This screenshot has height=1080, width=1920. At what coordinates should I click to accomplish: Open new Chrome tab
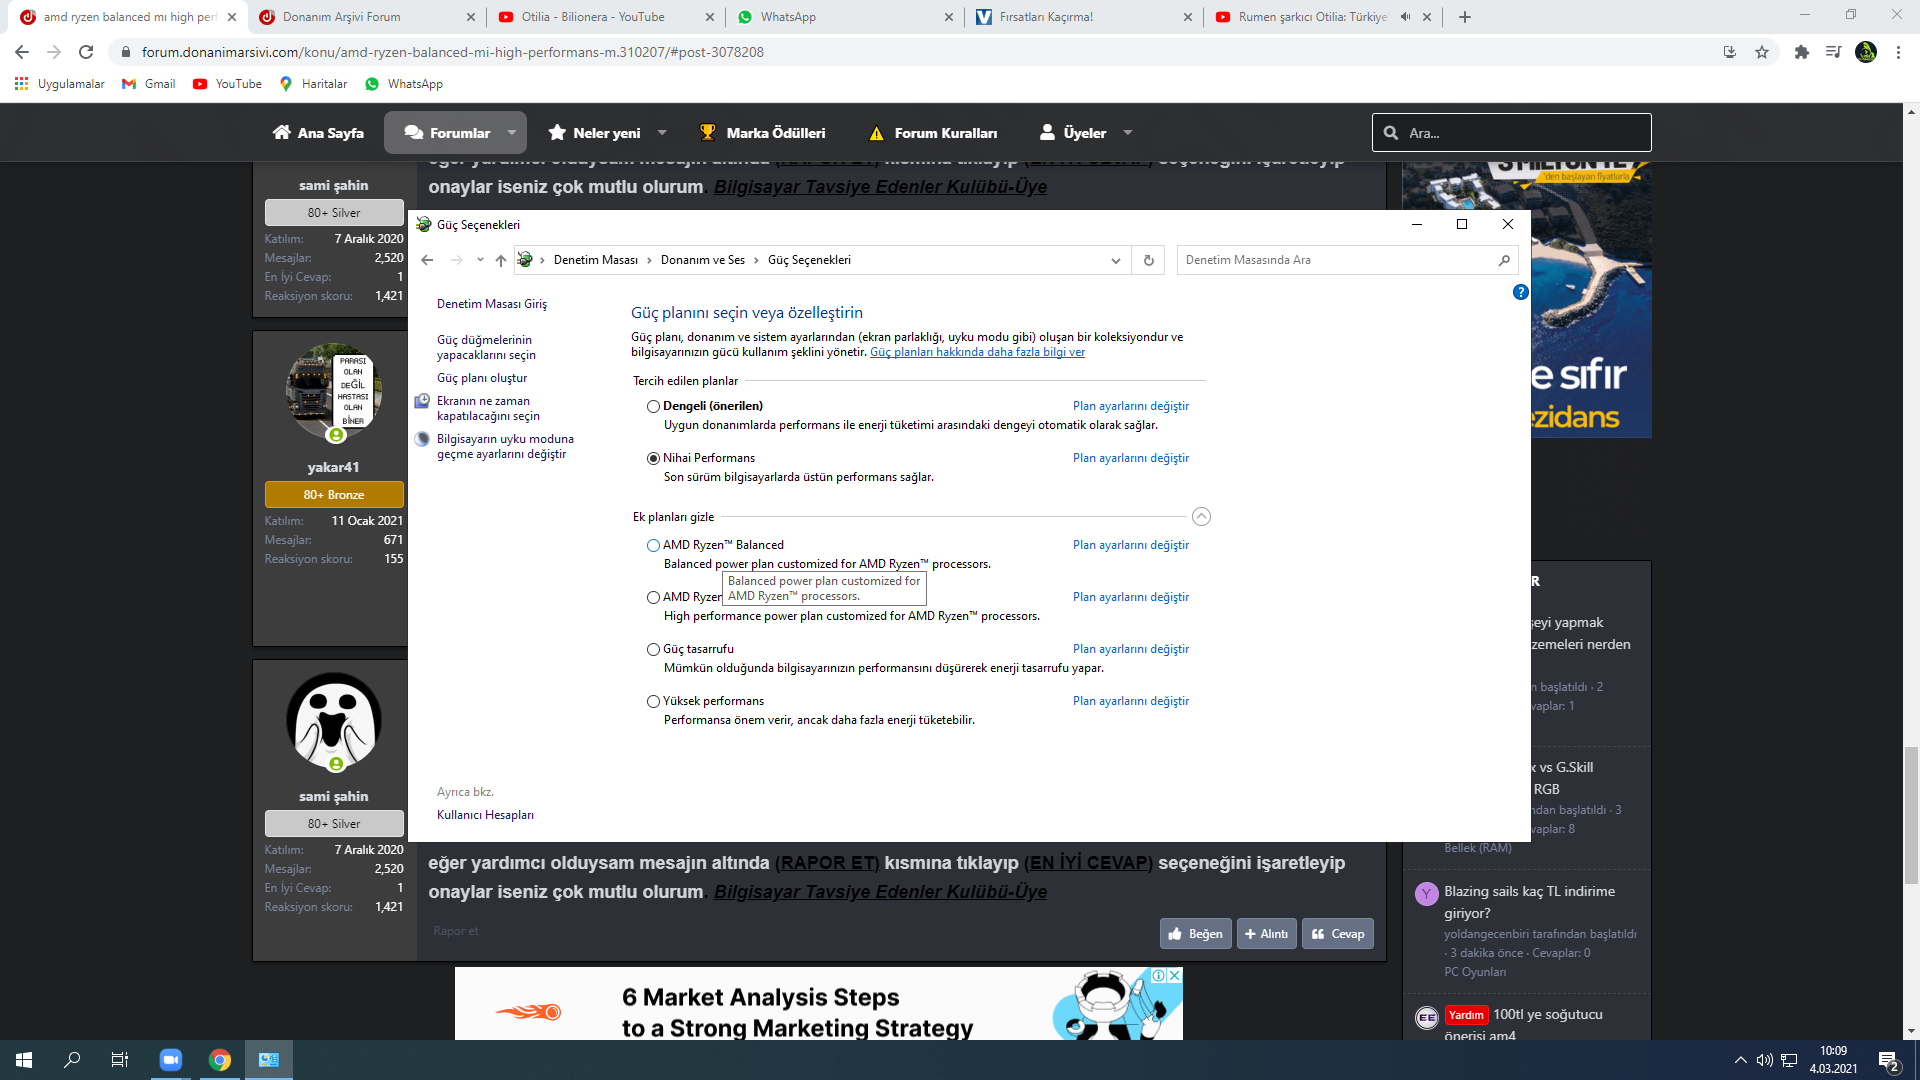[1465, 17]
